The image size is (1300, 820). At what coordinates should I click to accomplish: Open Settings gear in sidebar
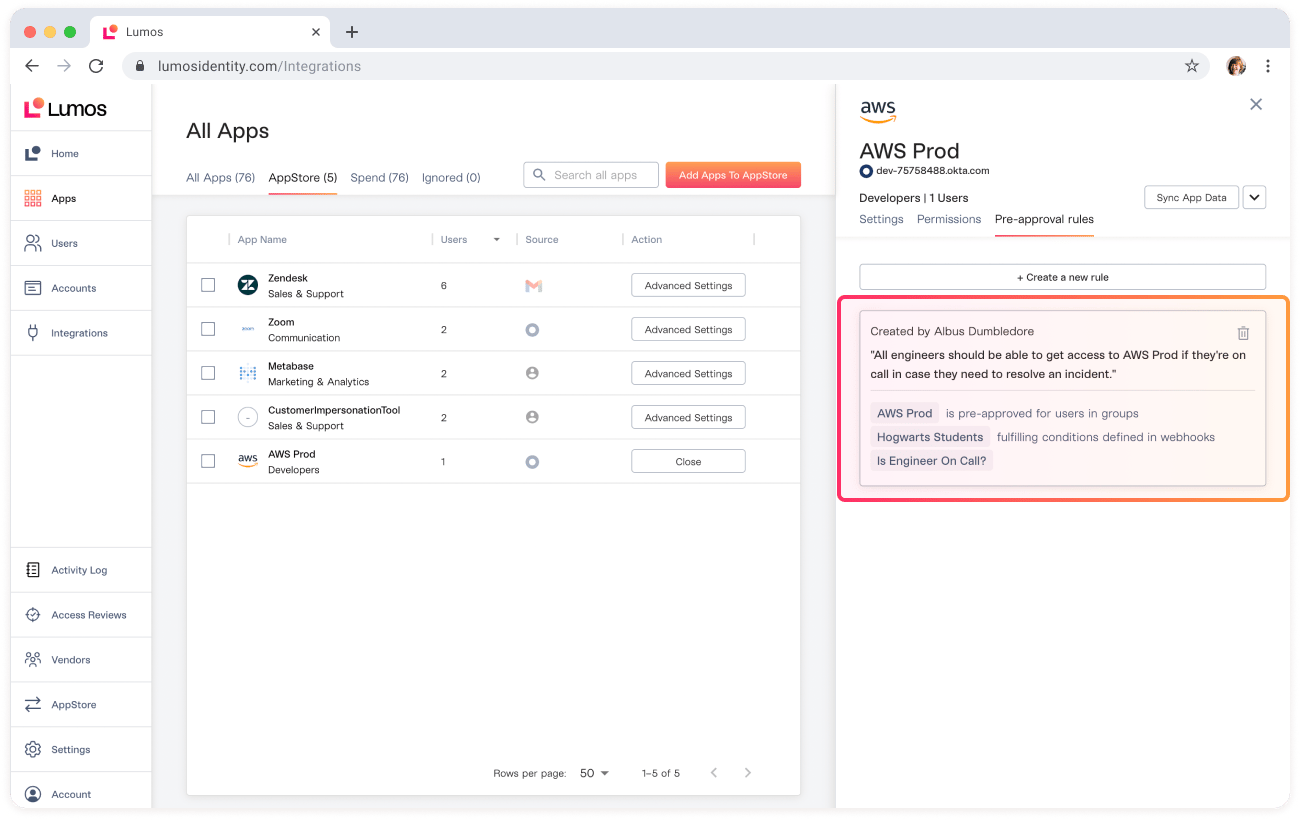tap(33, 749)
